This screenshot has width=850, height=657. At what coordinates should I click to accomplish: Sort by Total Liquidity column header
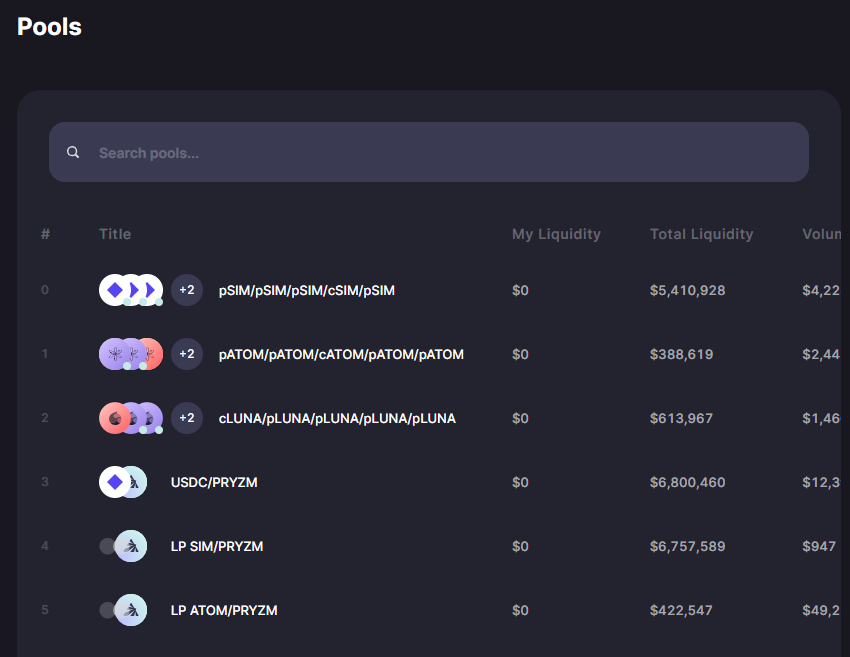(x=701, y=234)
